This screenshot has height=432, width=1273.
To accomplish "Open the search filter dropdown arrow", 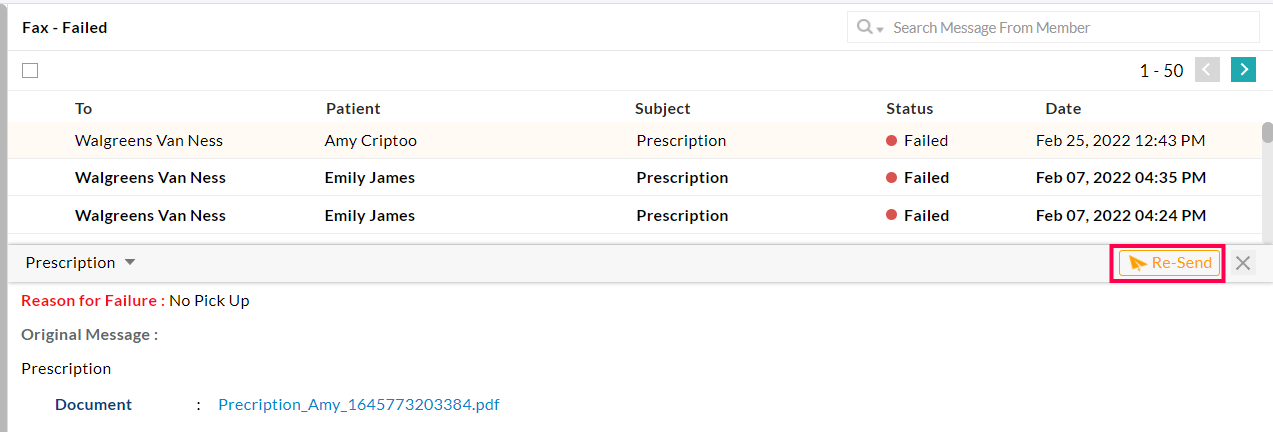I will pos(881,29).
